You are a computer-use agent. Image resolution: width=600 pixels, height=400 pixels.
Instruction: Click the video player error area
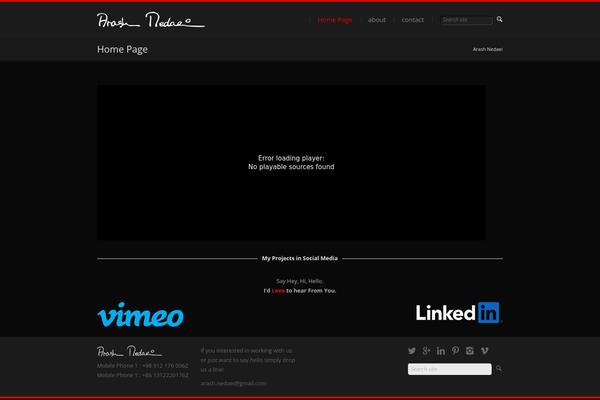coord(291,162)
